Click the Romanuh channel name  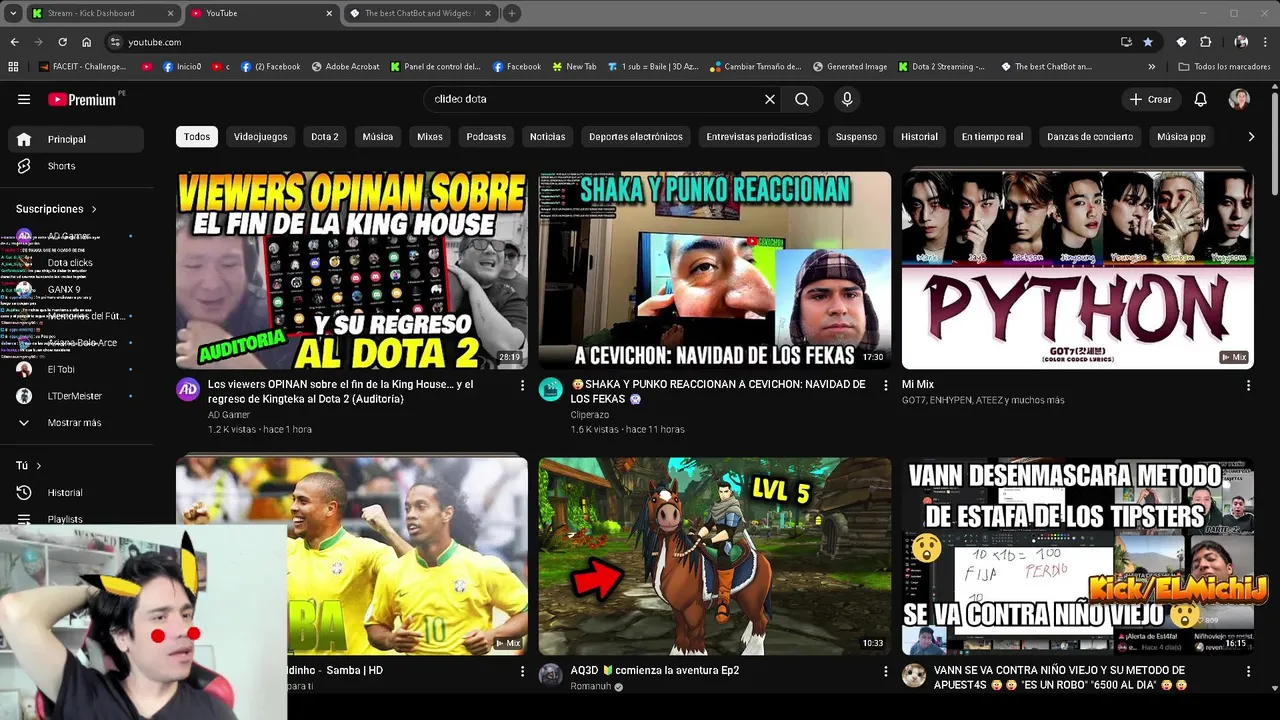[x=591, y=687]
